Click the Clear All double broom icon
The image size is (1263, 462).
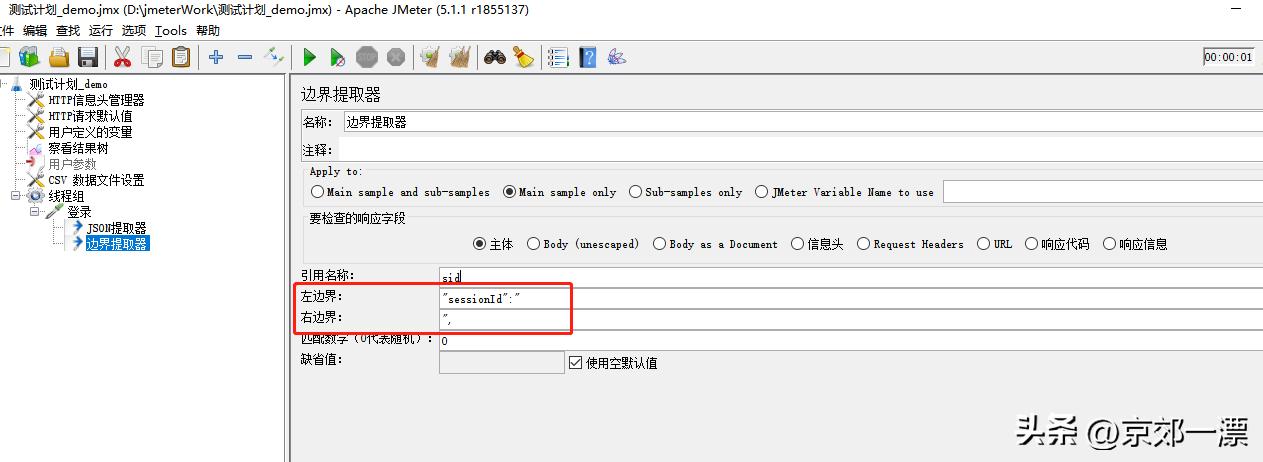[x=460, y=57]
